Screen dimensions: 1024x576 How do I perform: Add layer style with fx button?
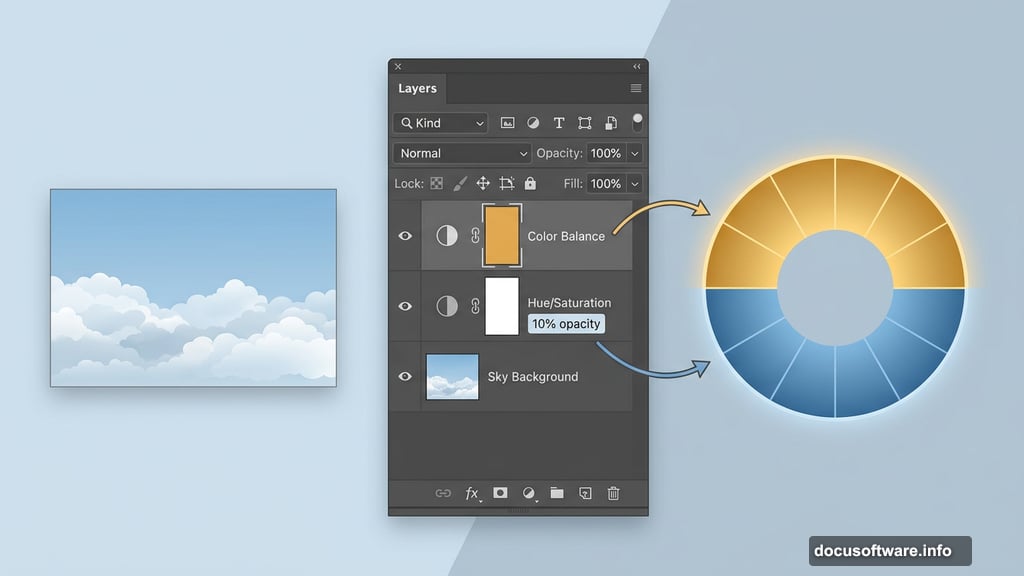coord(472,493)
